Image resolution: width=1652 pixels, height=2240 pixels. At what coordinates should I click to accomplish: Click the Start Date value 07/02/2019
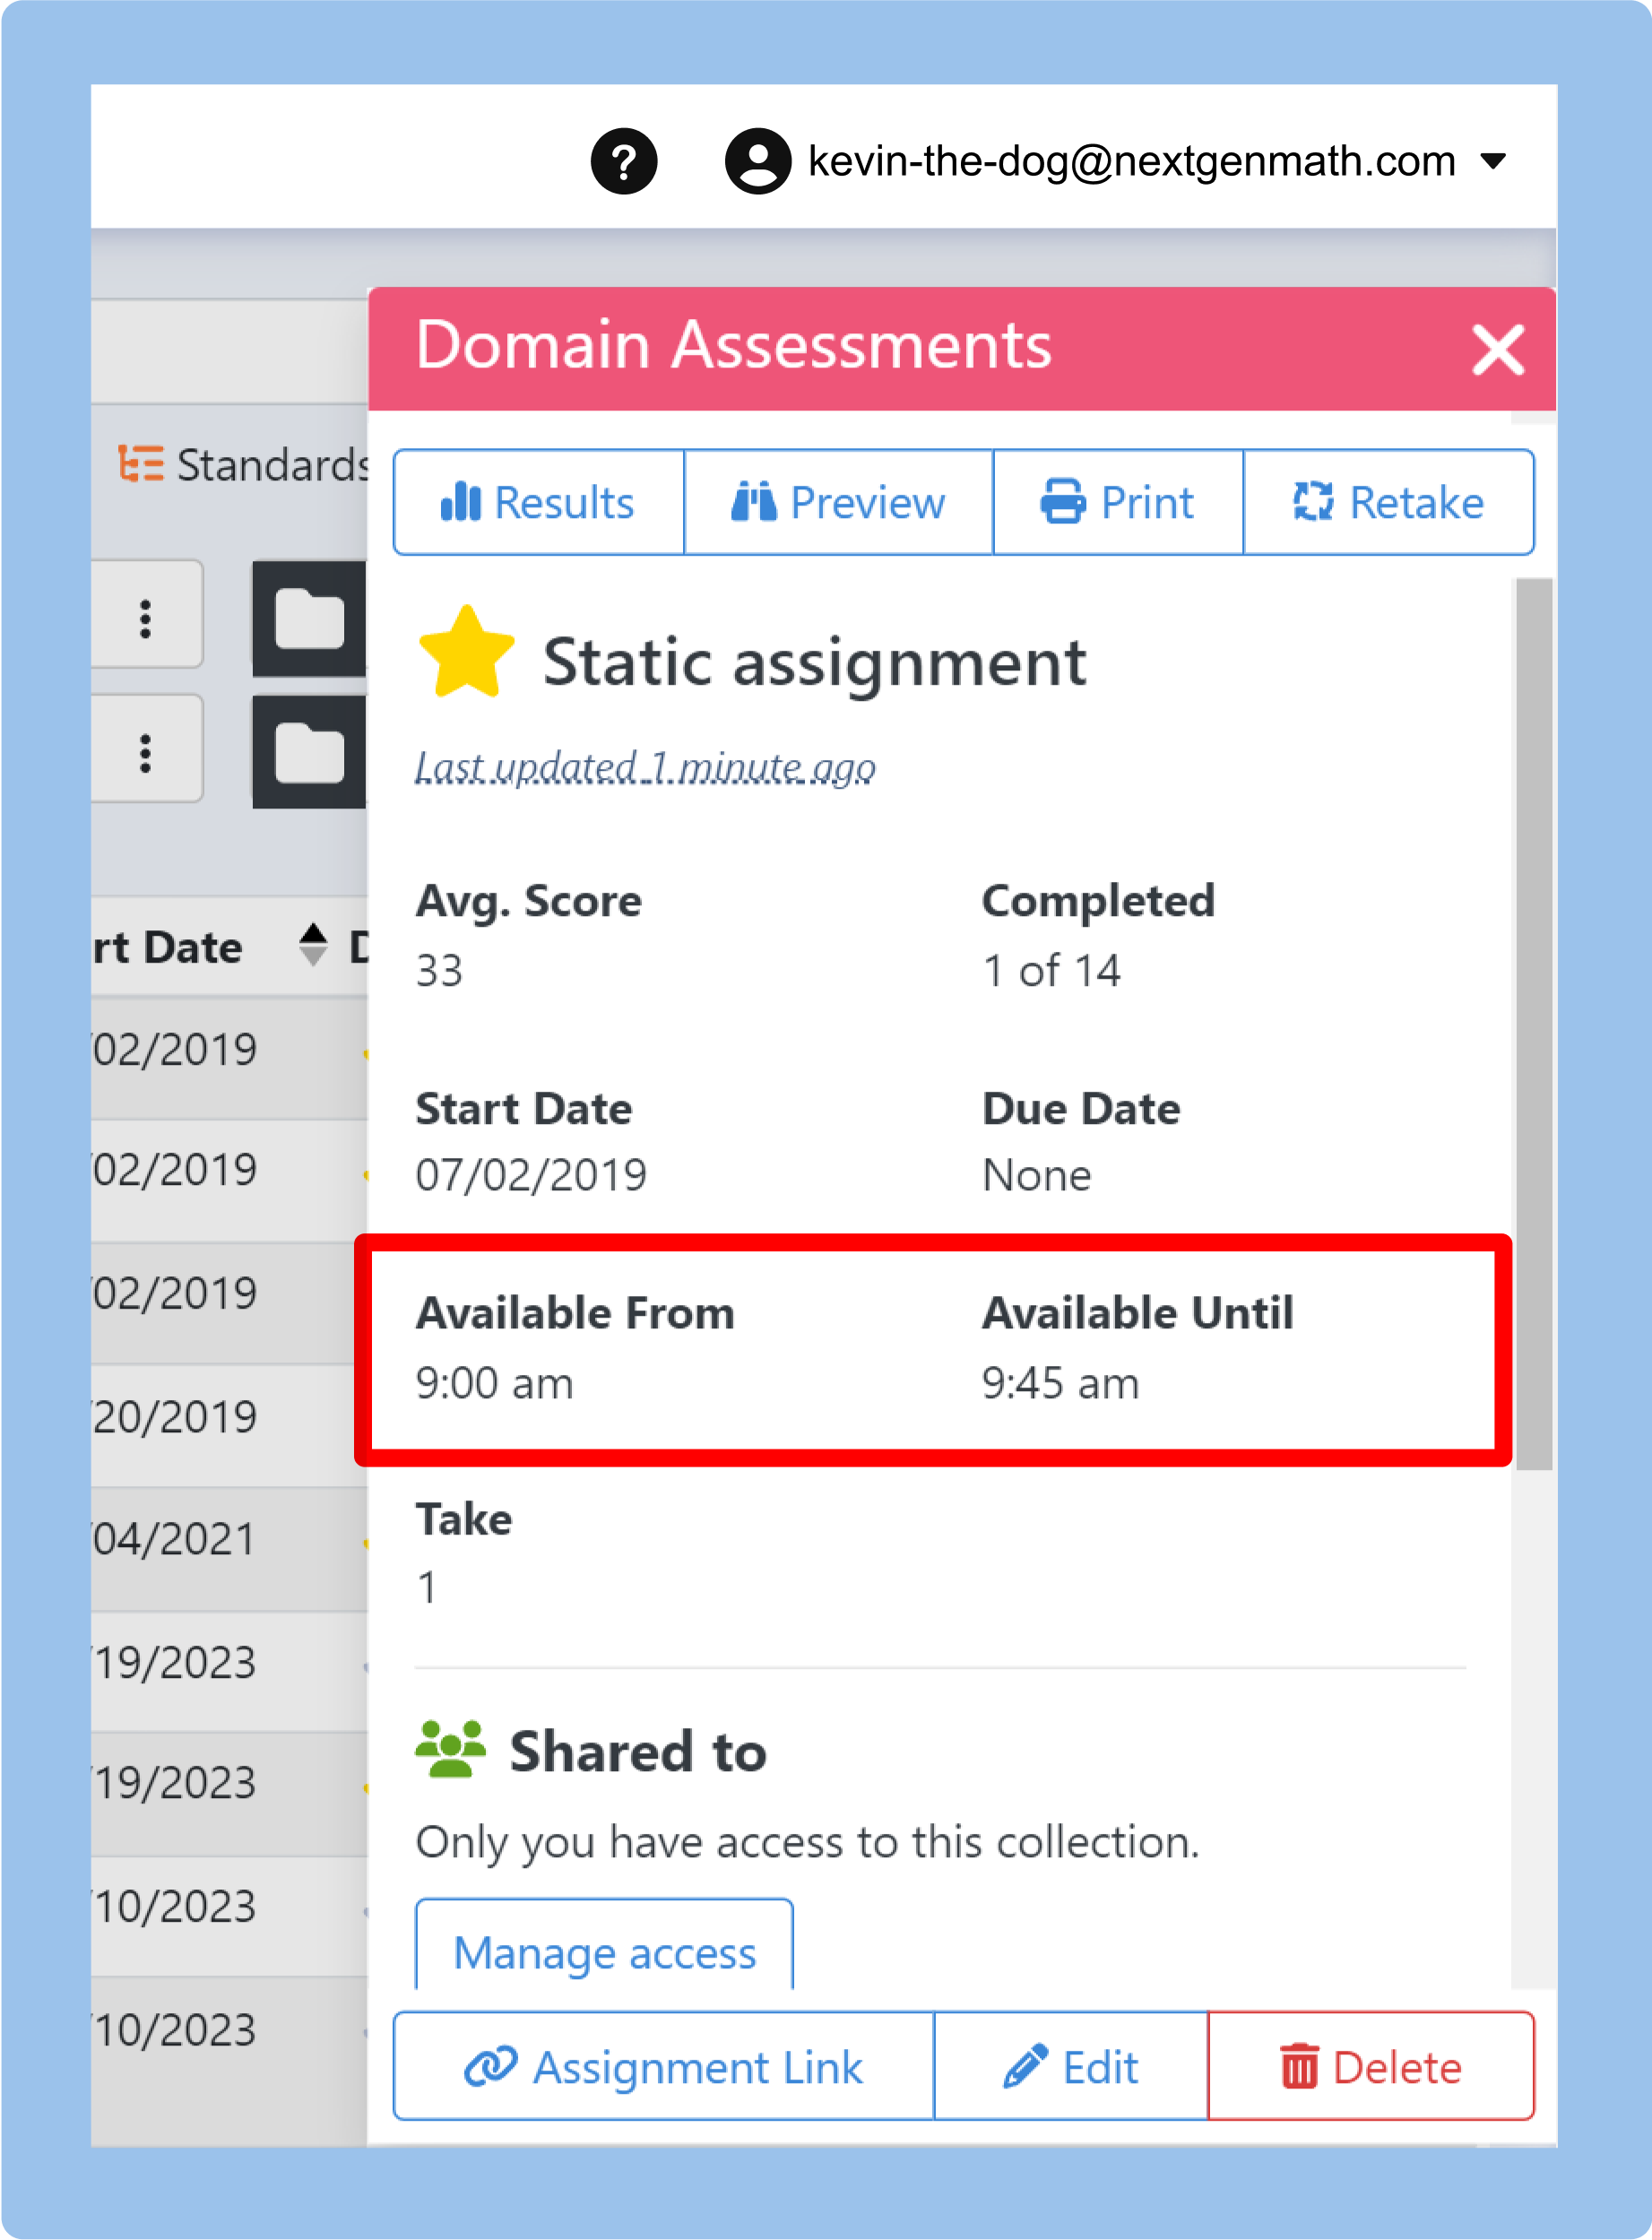click(x=531, y=1174)
